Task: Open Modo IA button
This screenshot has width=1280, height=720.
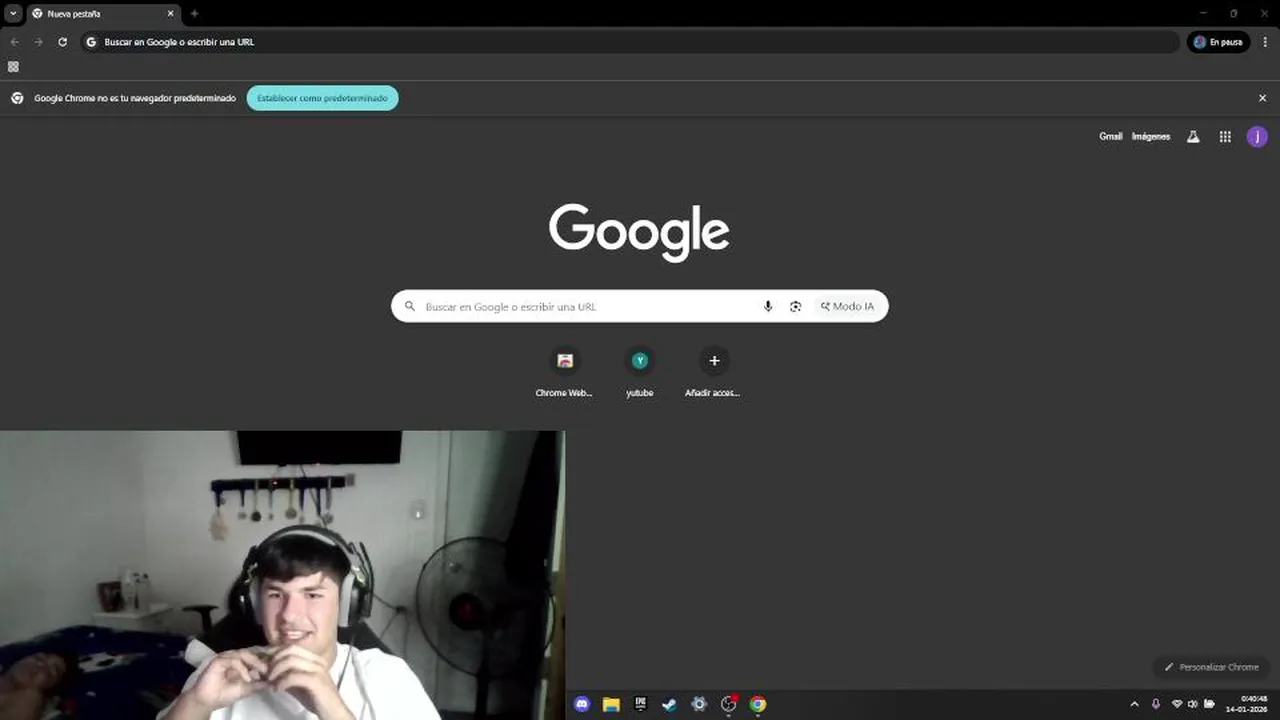Action: (x=847, y=306)
